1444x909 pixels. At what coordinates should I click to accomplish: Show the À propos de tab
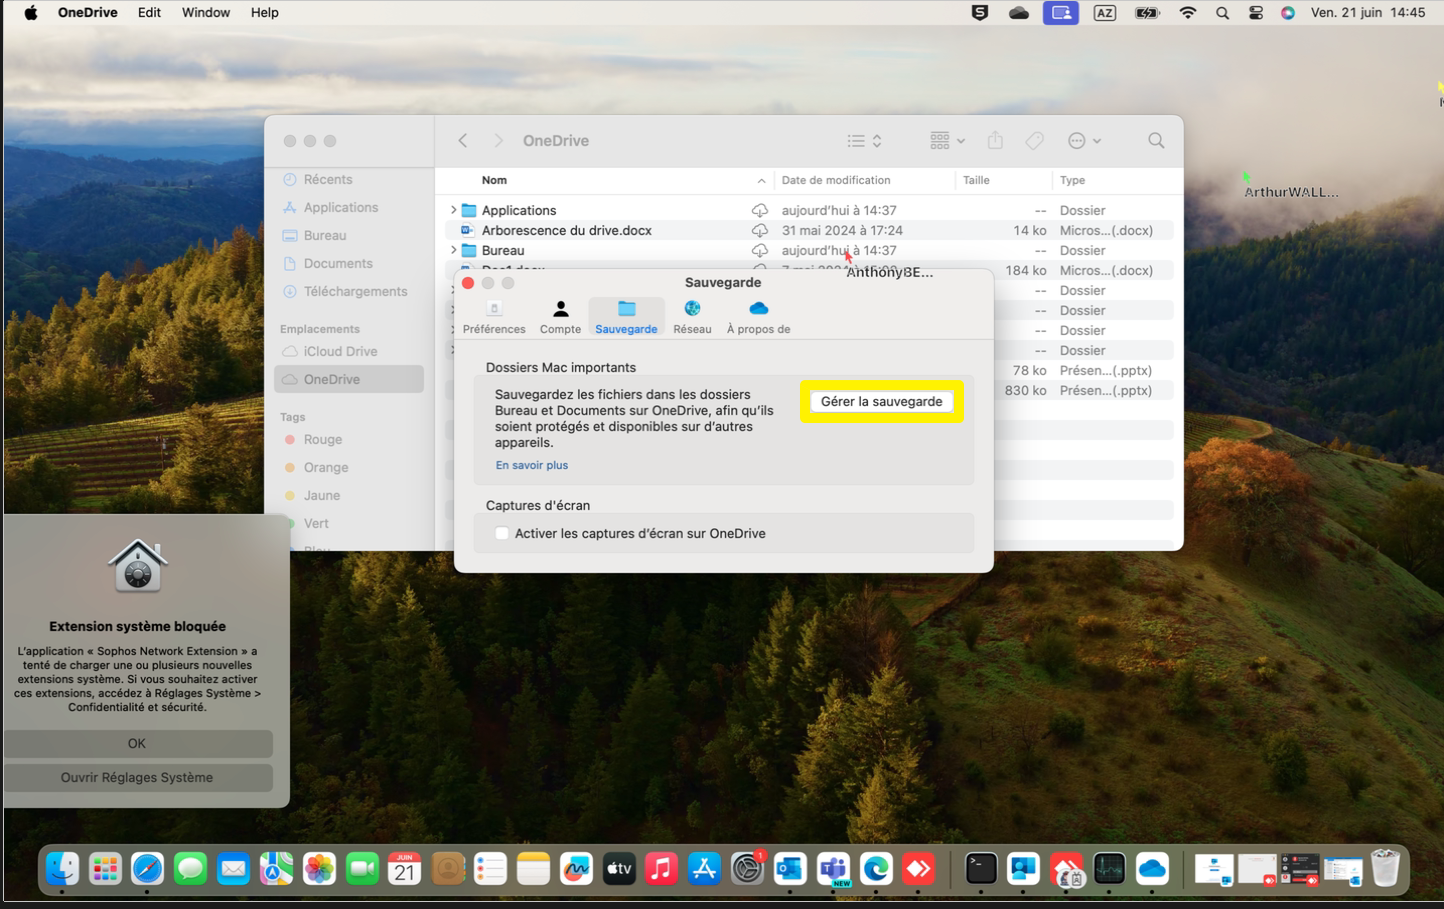(758, 316)
